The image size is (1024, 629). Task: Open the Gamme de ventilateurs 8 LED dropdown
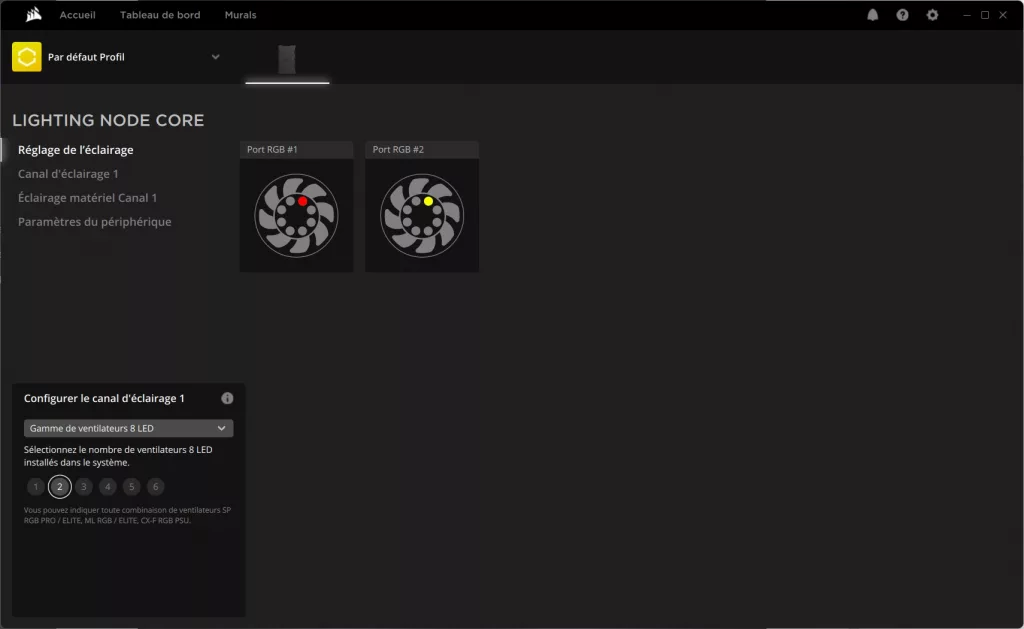point(129,428)
